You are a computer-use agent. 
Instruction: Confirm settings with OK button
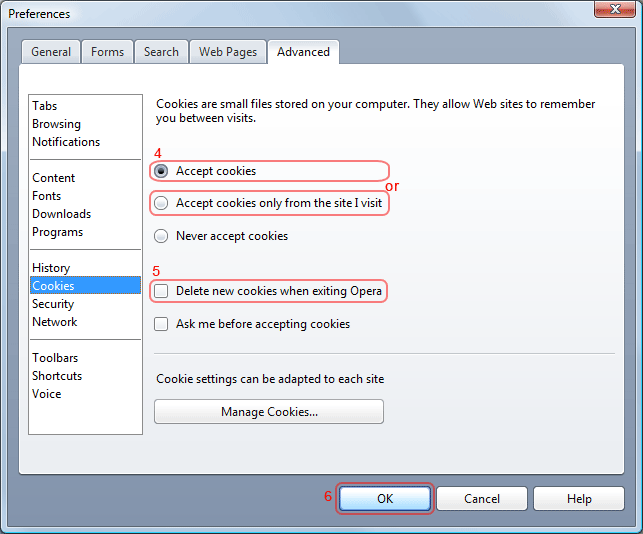385,498
